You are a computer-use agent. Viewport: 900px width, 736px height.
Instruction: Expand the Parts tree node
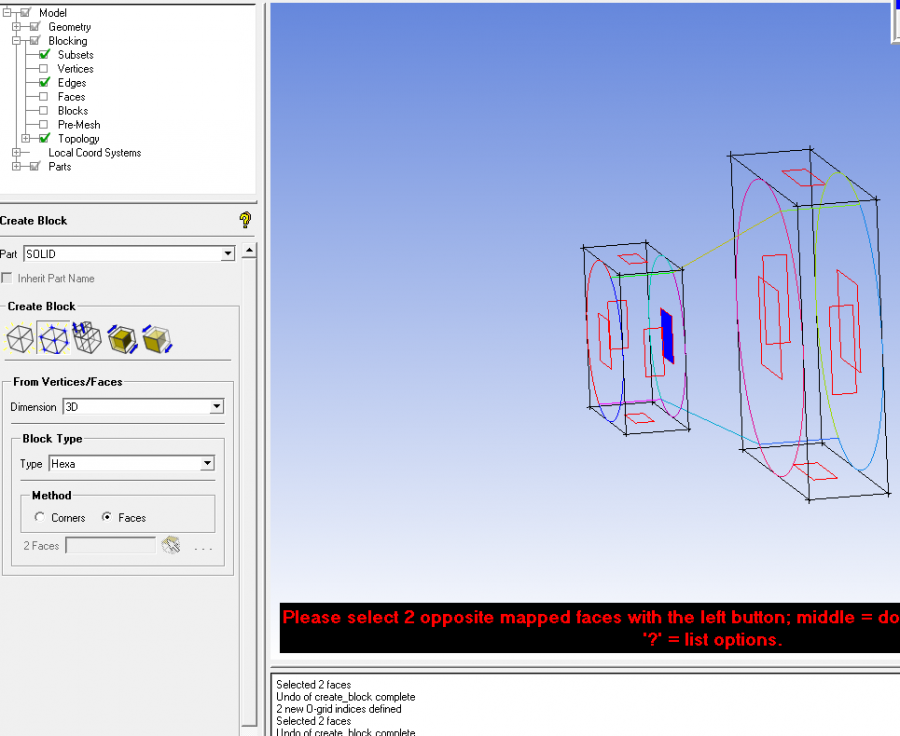(16, 166)
